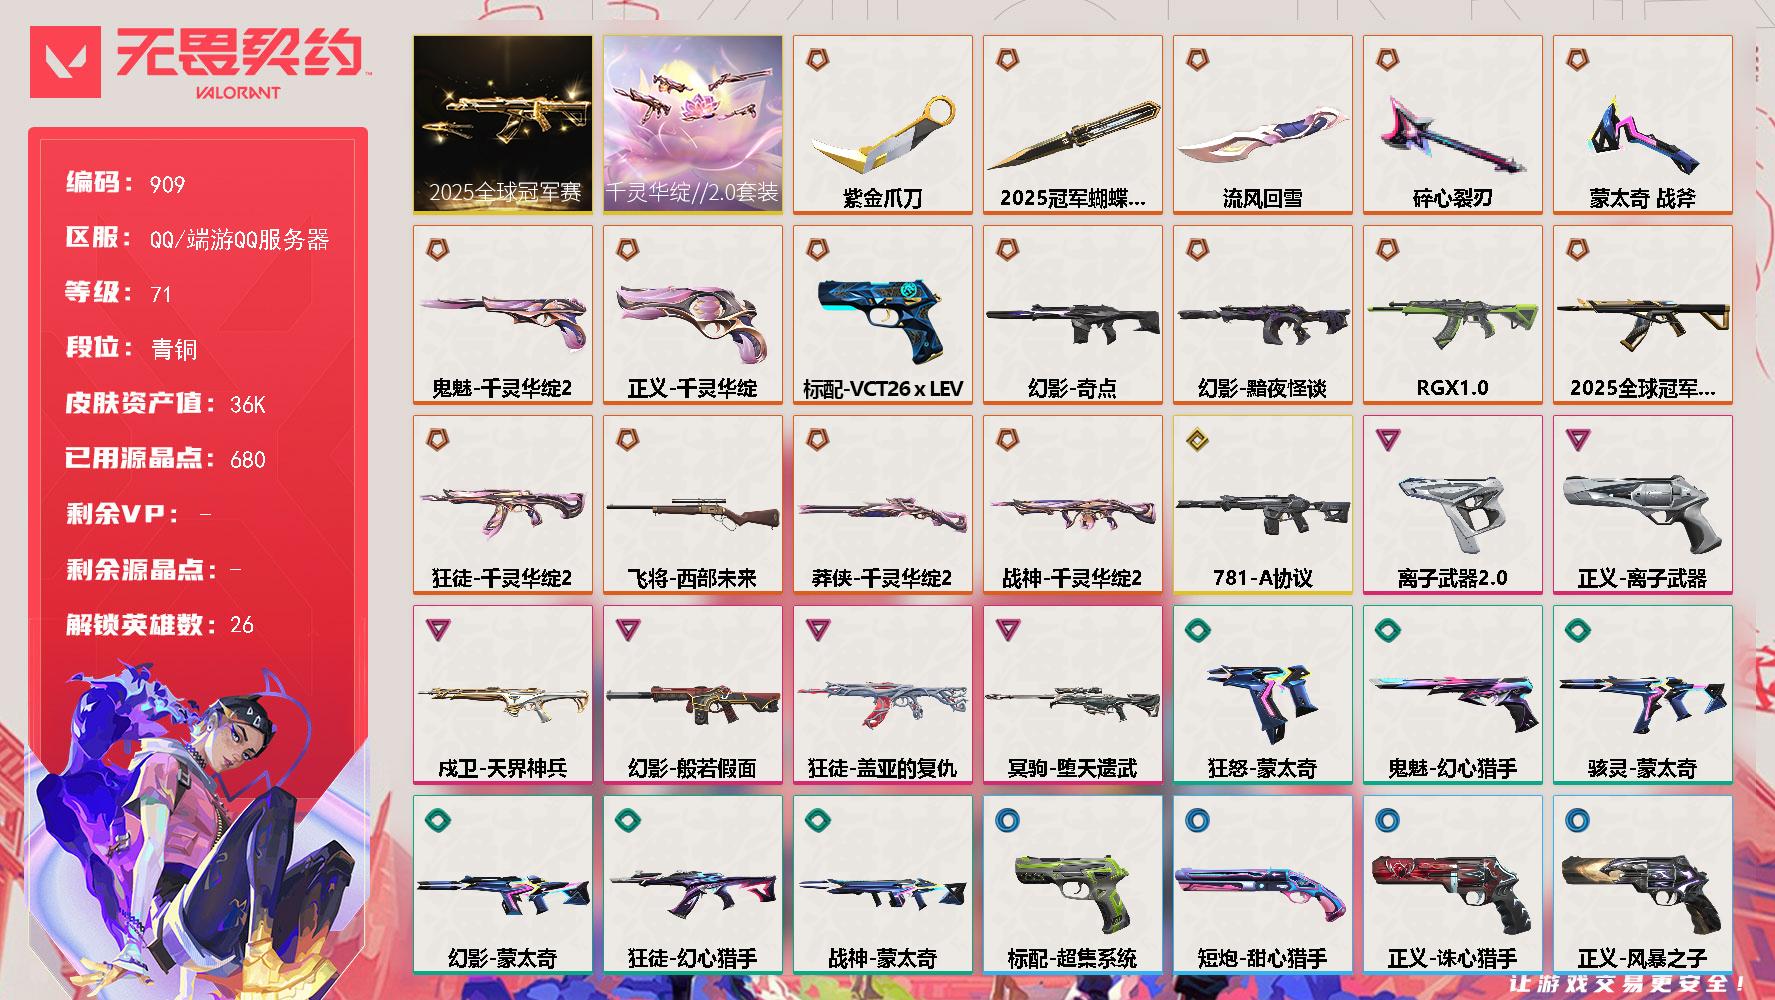Click the tier icon on 流风回雪 card
Viewport: 1775px width, 1000px height.
[1198, 60]
